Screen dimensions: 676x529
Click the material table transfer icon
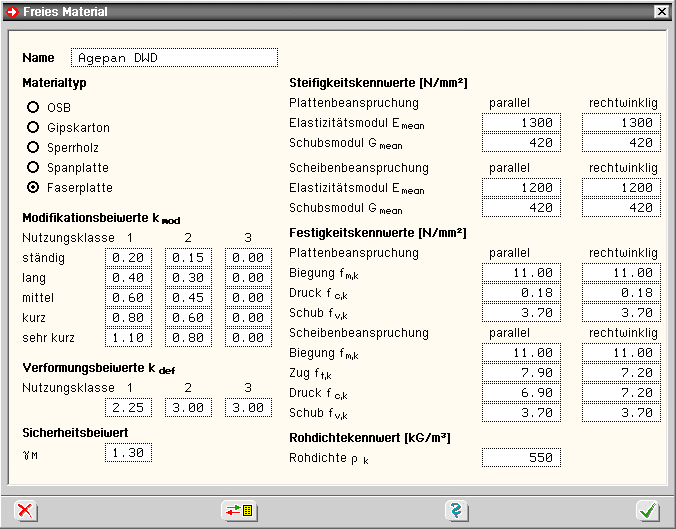(240, 511)
